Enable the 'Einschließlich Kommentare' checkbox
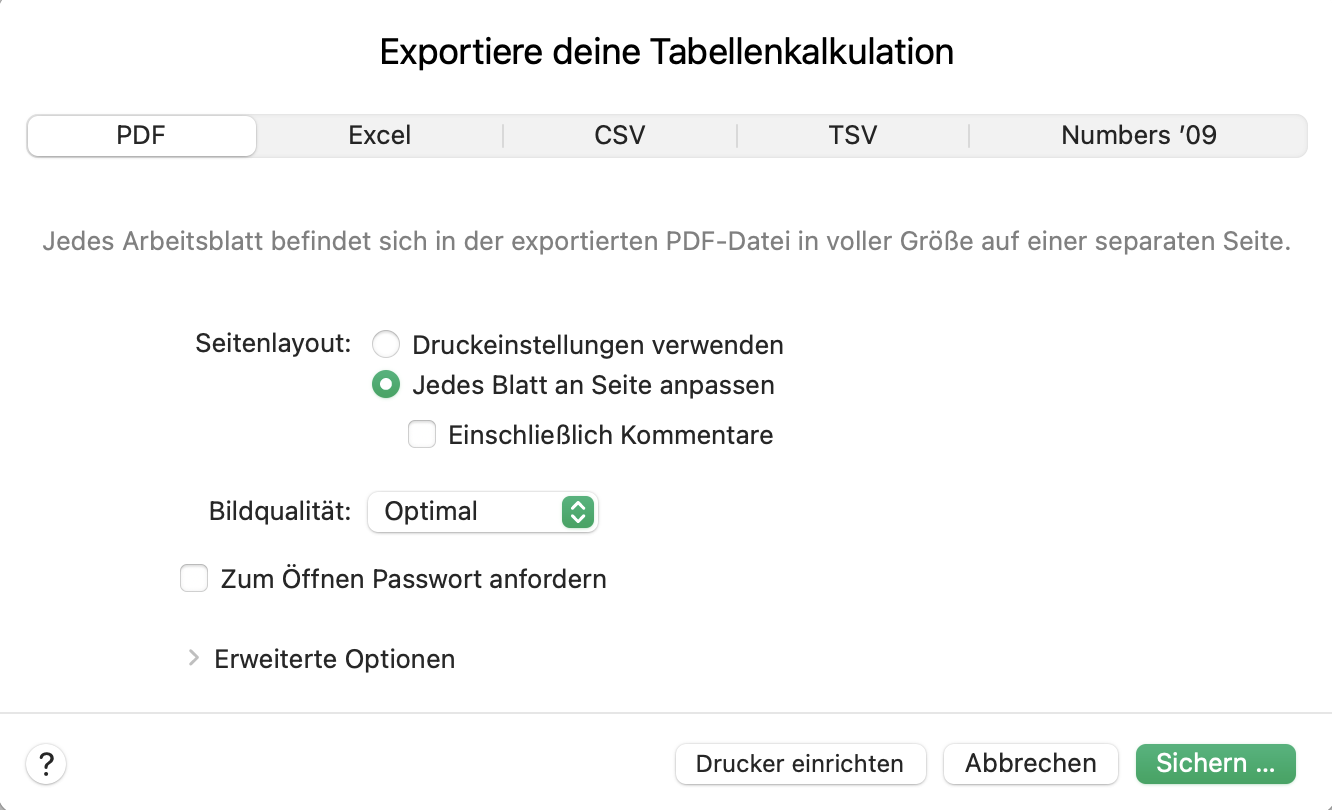Viewport: 1332px width, 810px height. click(x=422, y=435)
